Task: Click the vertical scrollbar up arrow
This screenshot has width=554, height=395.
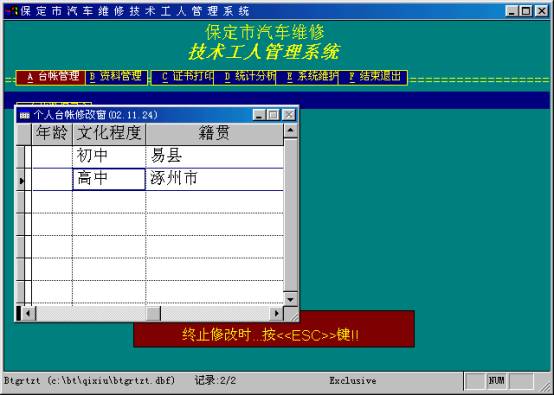Action: (290, 130)
